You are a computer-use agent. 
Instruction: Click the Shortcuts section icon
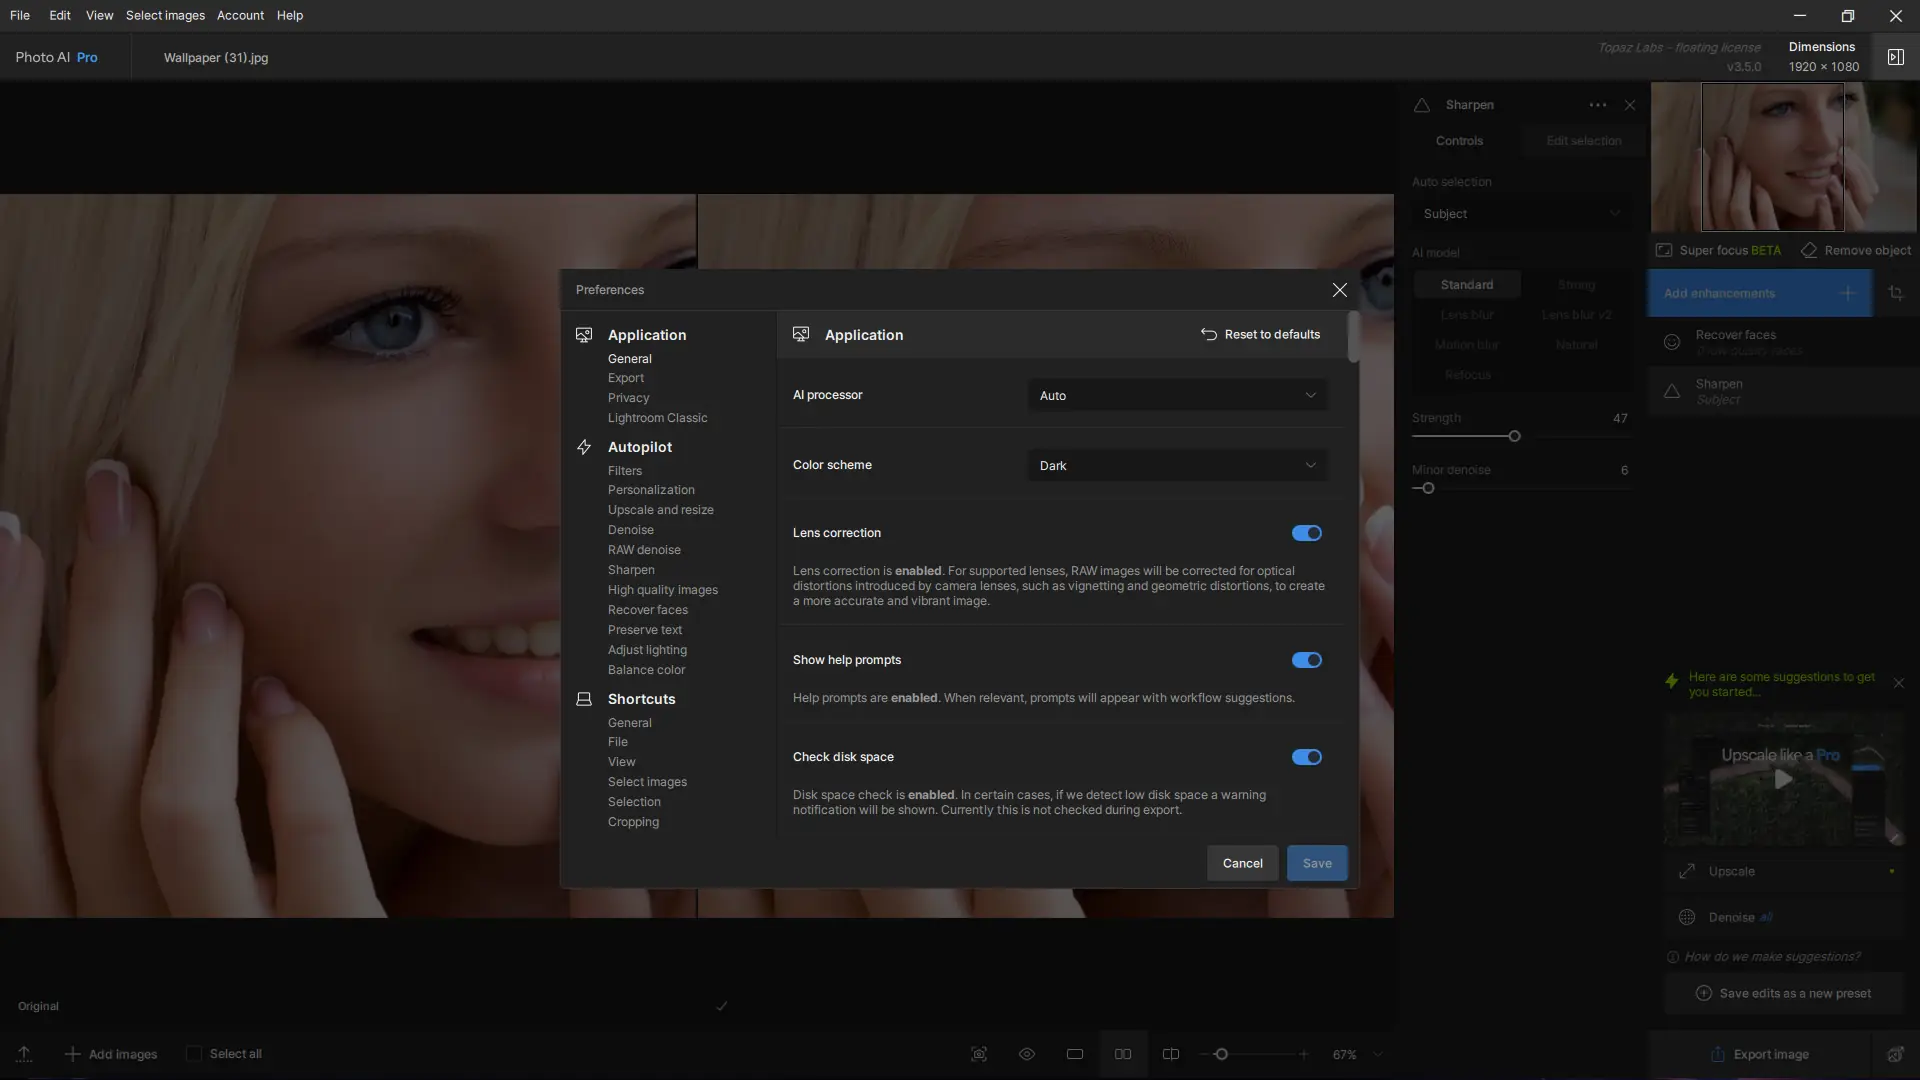(x=584, y=699)
